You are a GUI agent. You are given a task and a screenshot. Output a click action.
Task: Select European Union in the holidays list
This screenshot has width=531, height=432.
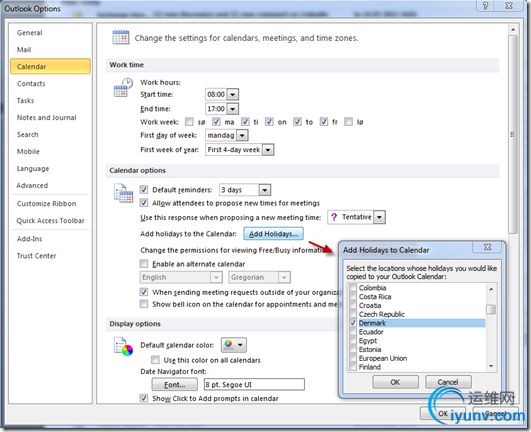coord(383,358)
